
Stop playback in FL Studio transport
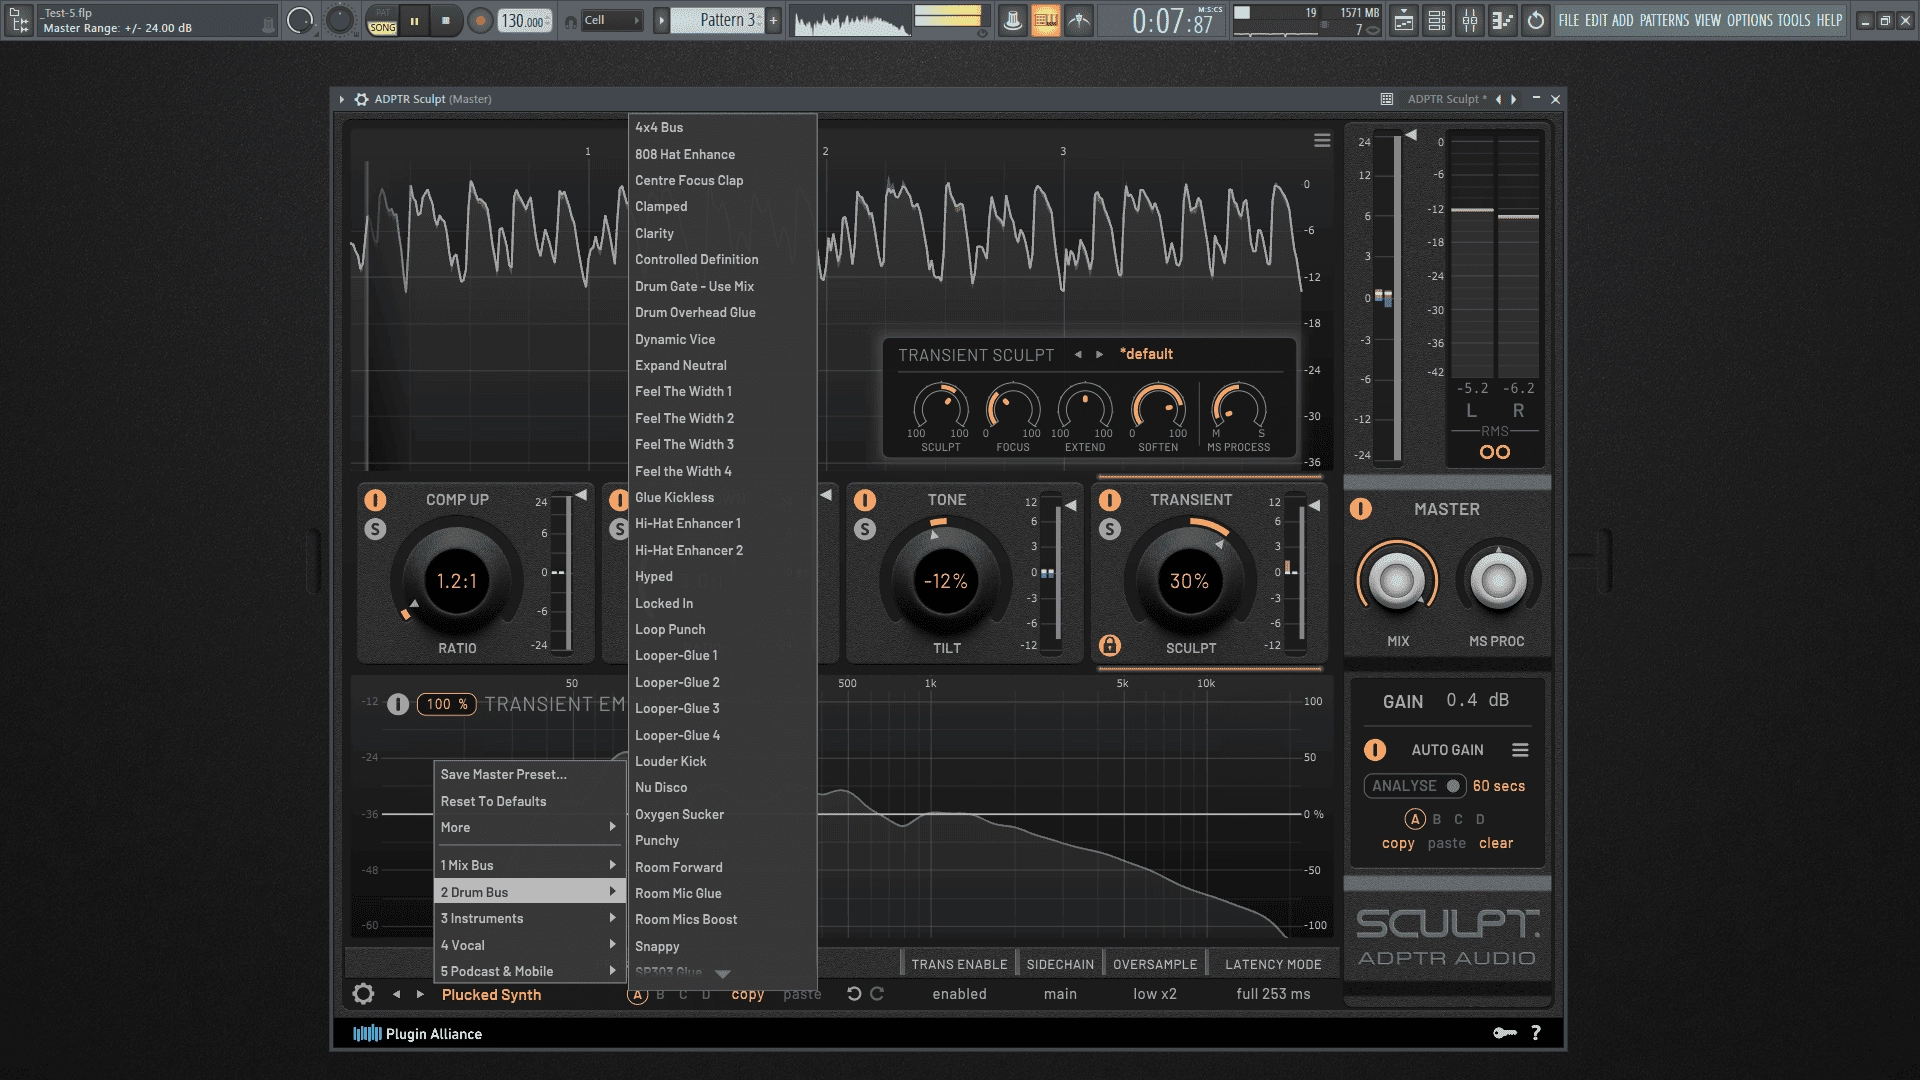(446, 20)
